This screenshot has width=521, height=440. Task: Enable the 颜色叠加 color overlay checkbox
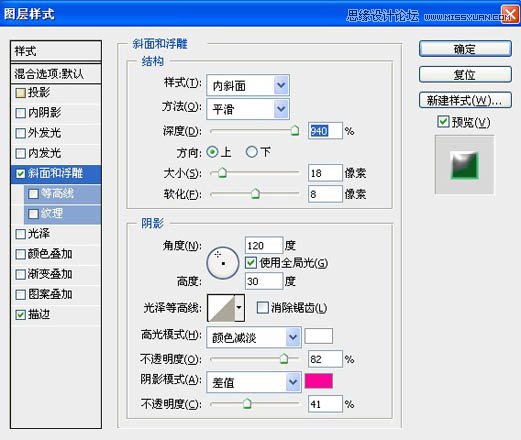(x=21, y=254)
